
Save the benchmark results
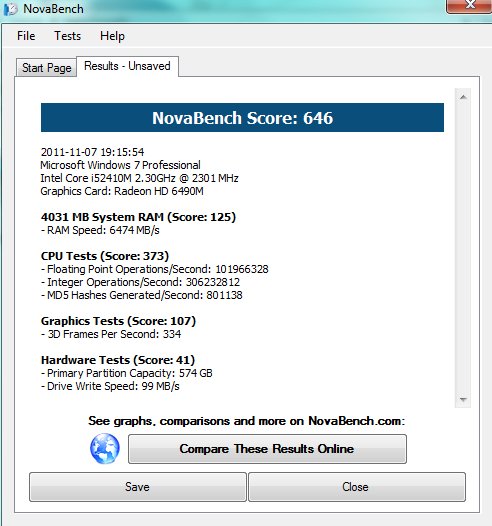click(138, 487)
